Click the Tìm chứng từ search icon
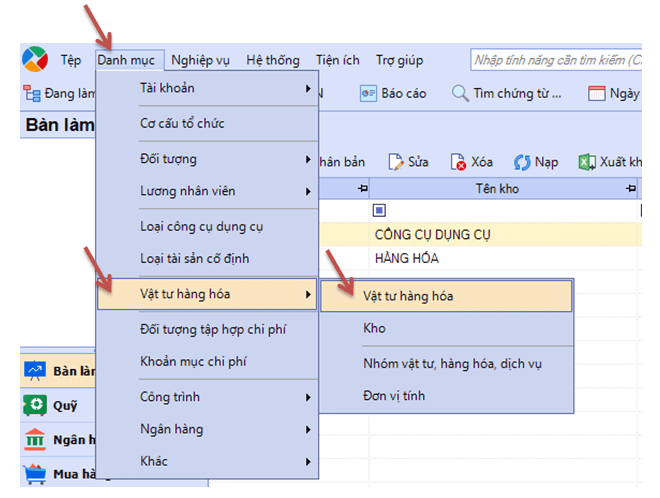 click(460, 94)
